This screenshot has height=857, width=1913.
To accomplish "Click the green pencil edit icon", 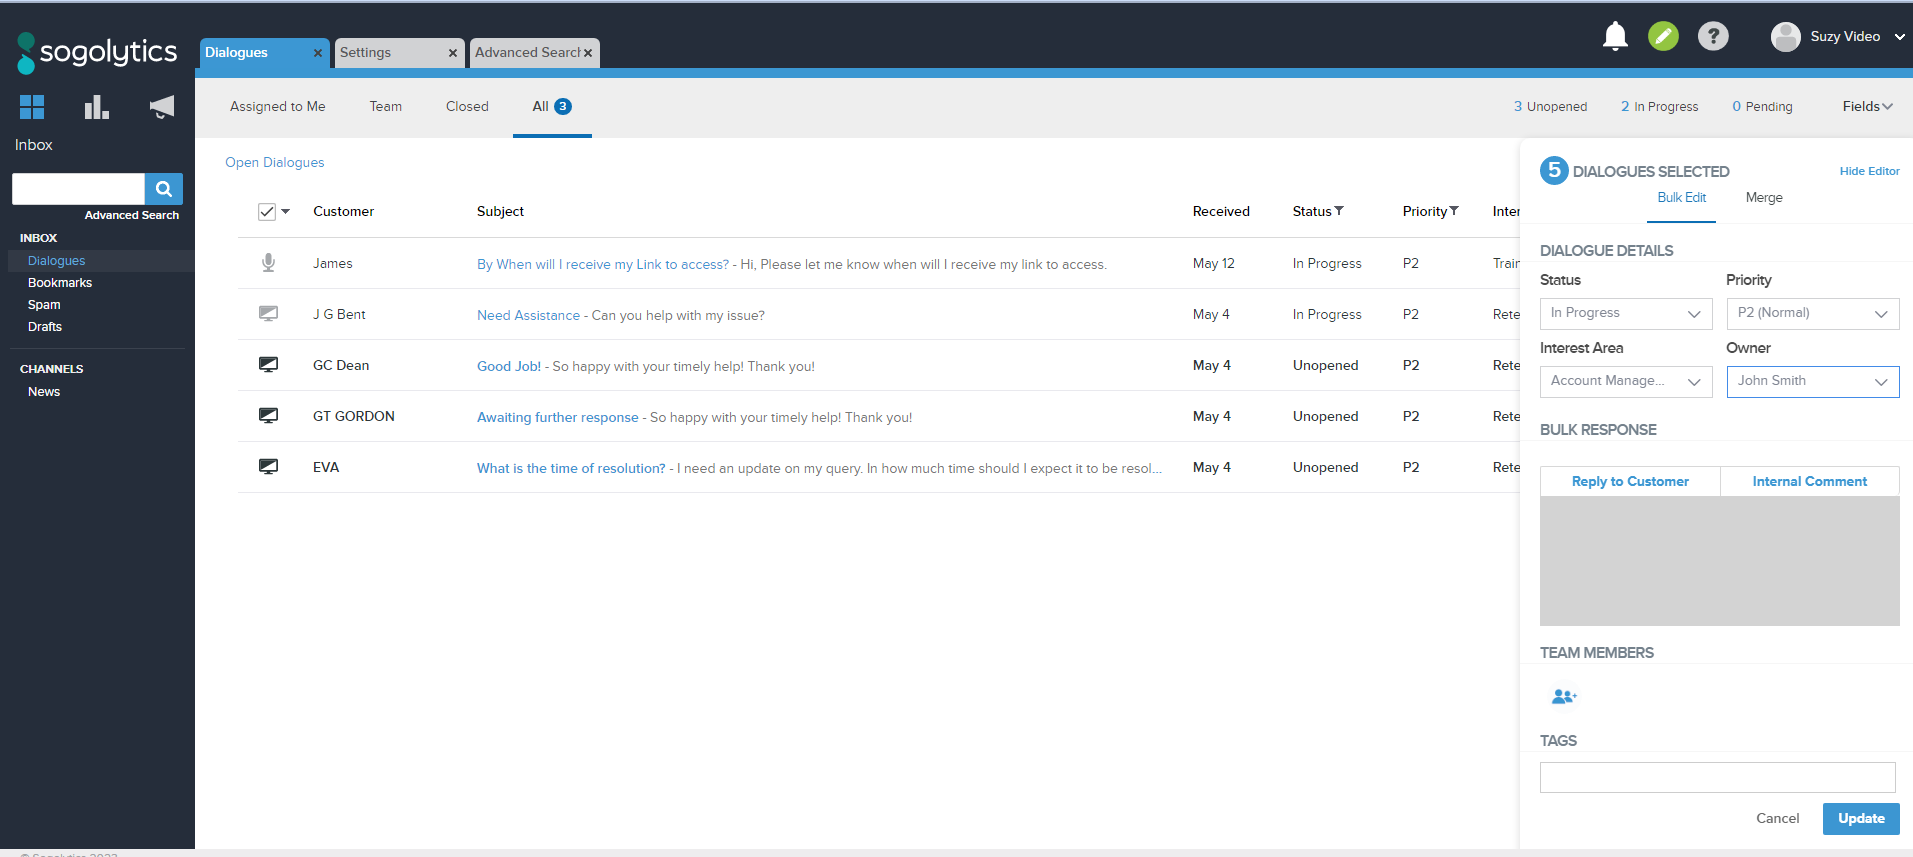I will click(x=1663, y=37).
